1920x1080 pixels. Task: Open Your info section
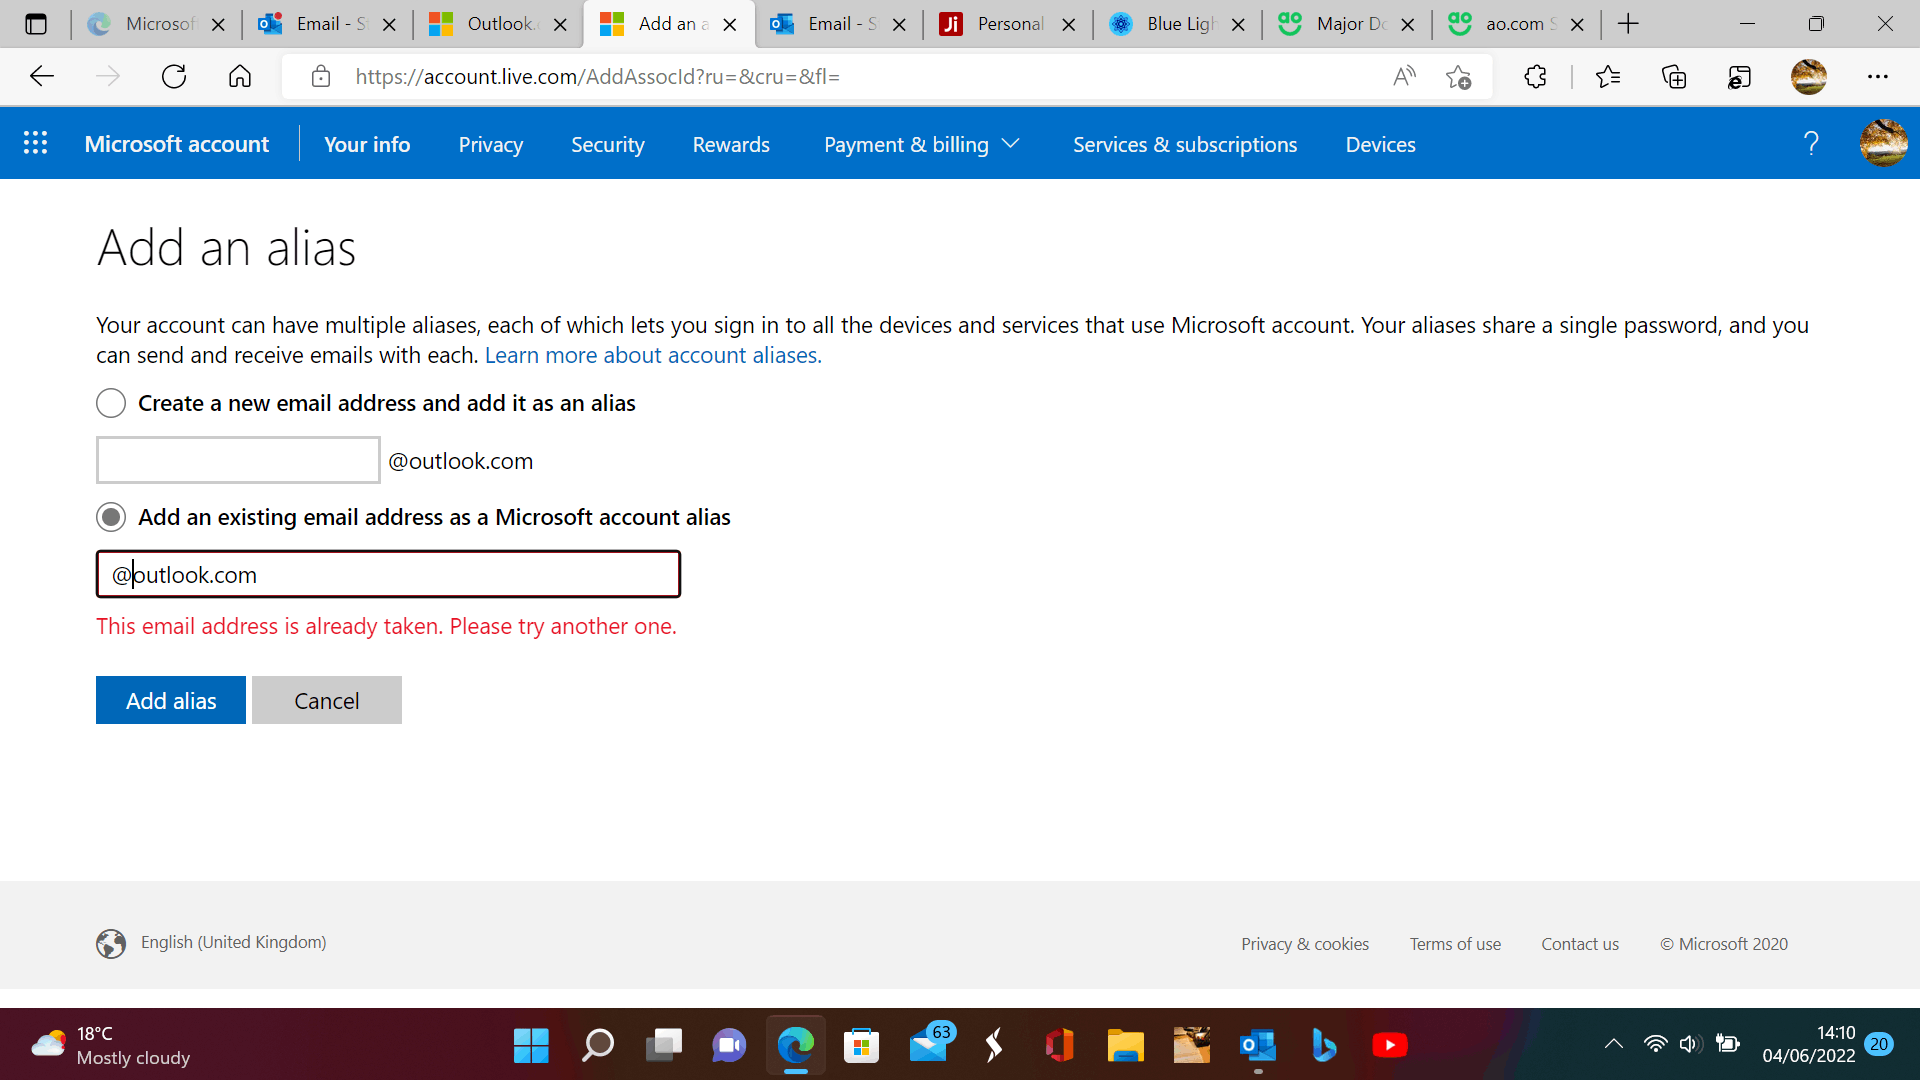tap(367, 144)
